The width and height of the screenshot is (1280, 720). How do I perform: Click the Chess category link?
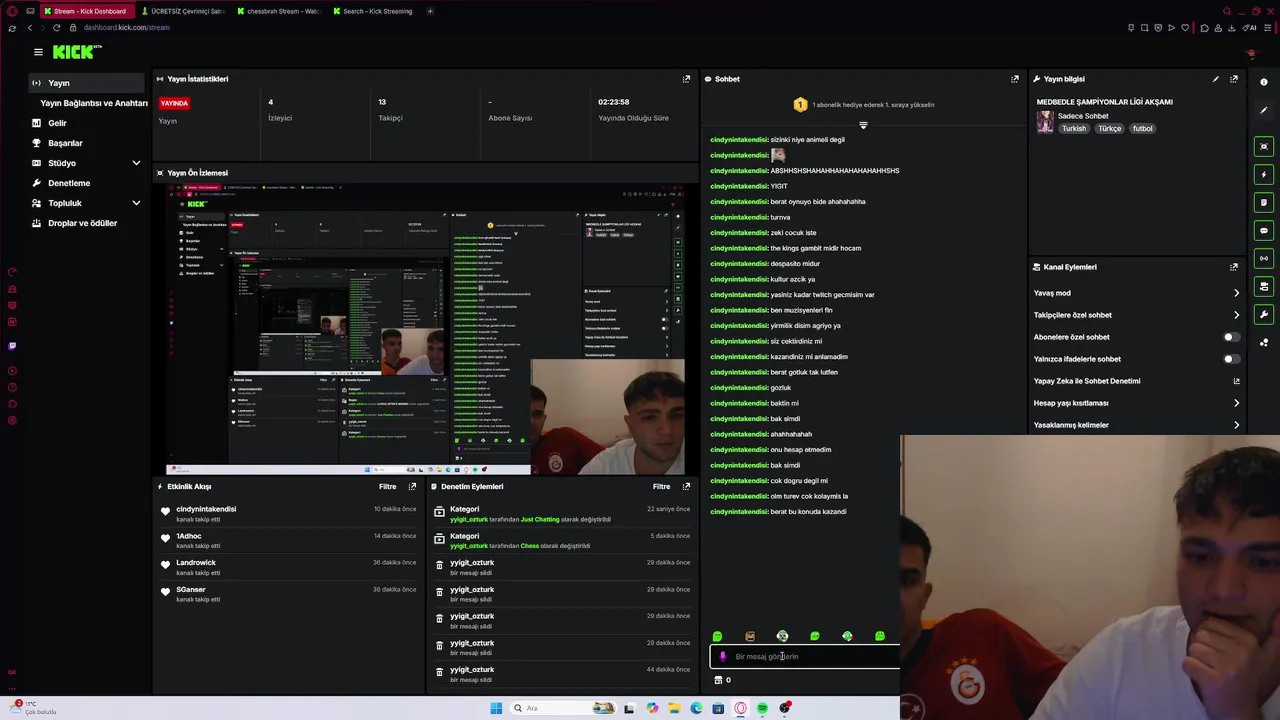click(x=529, y=546)
